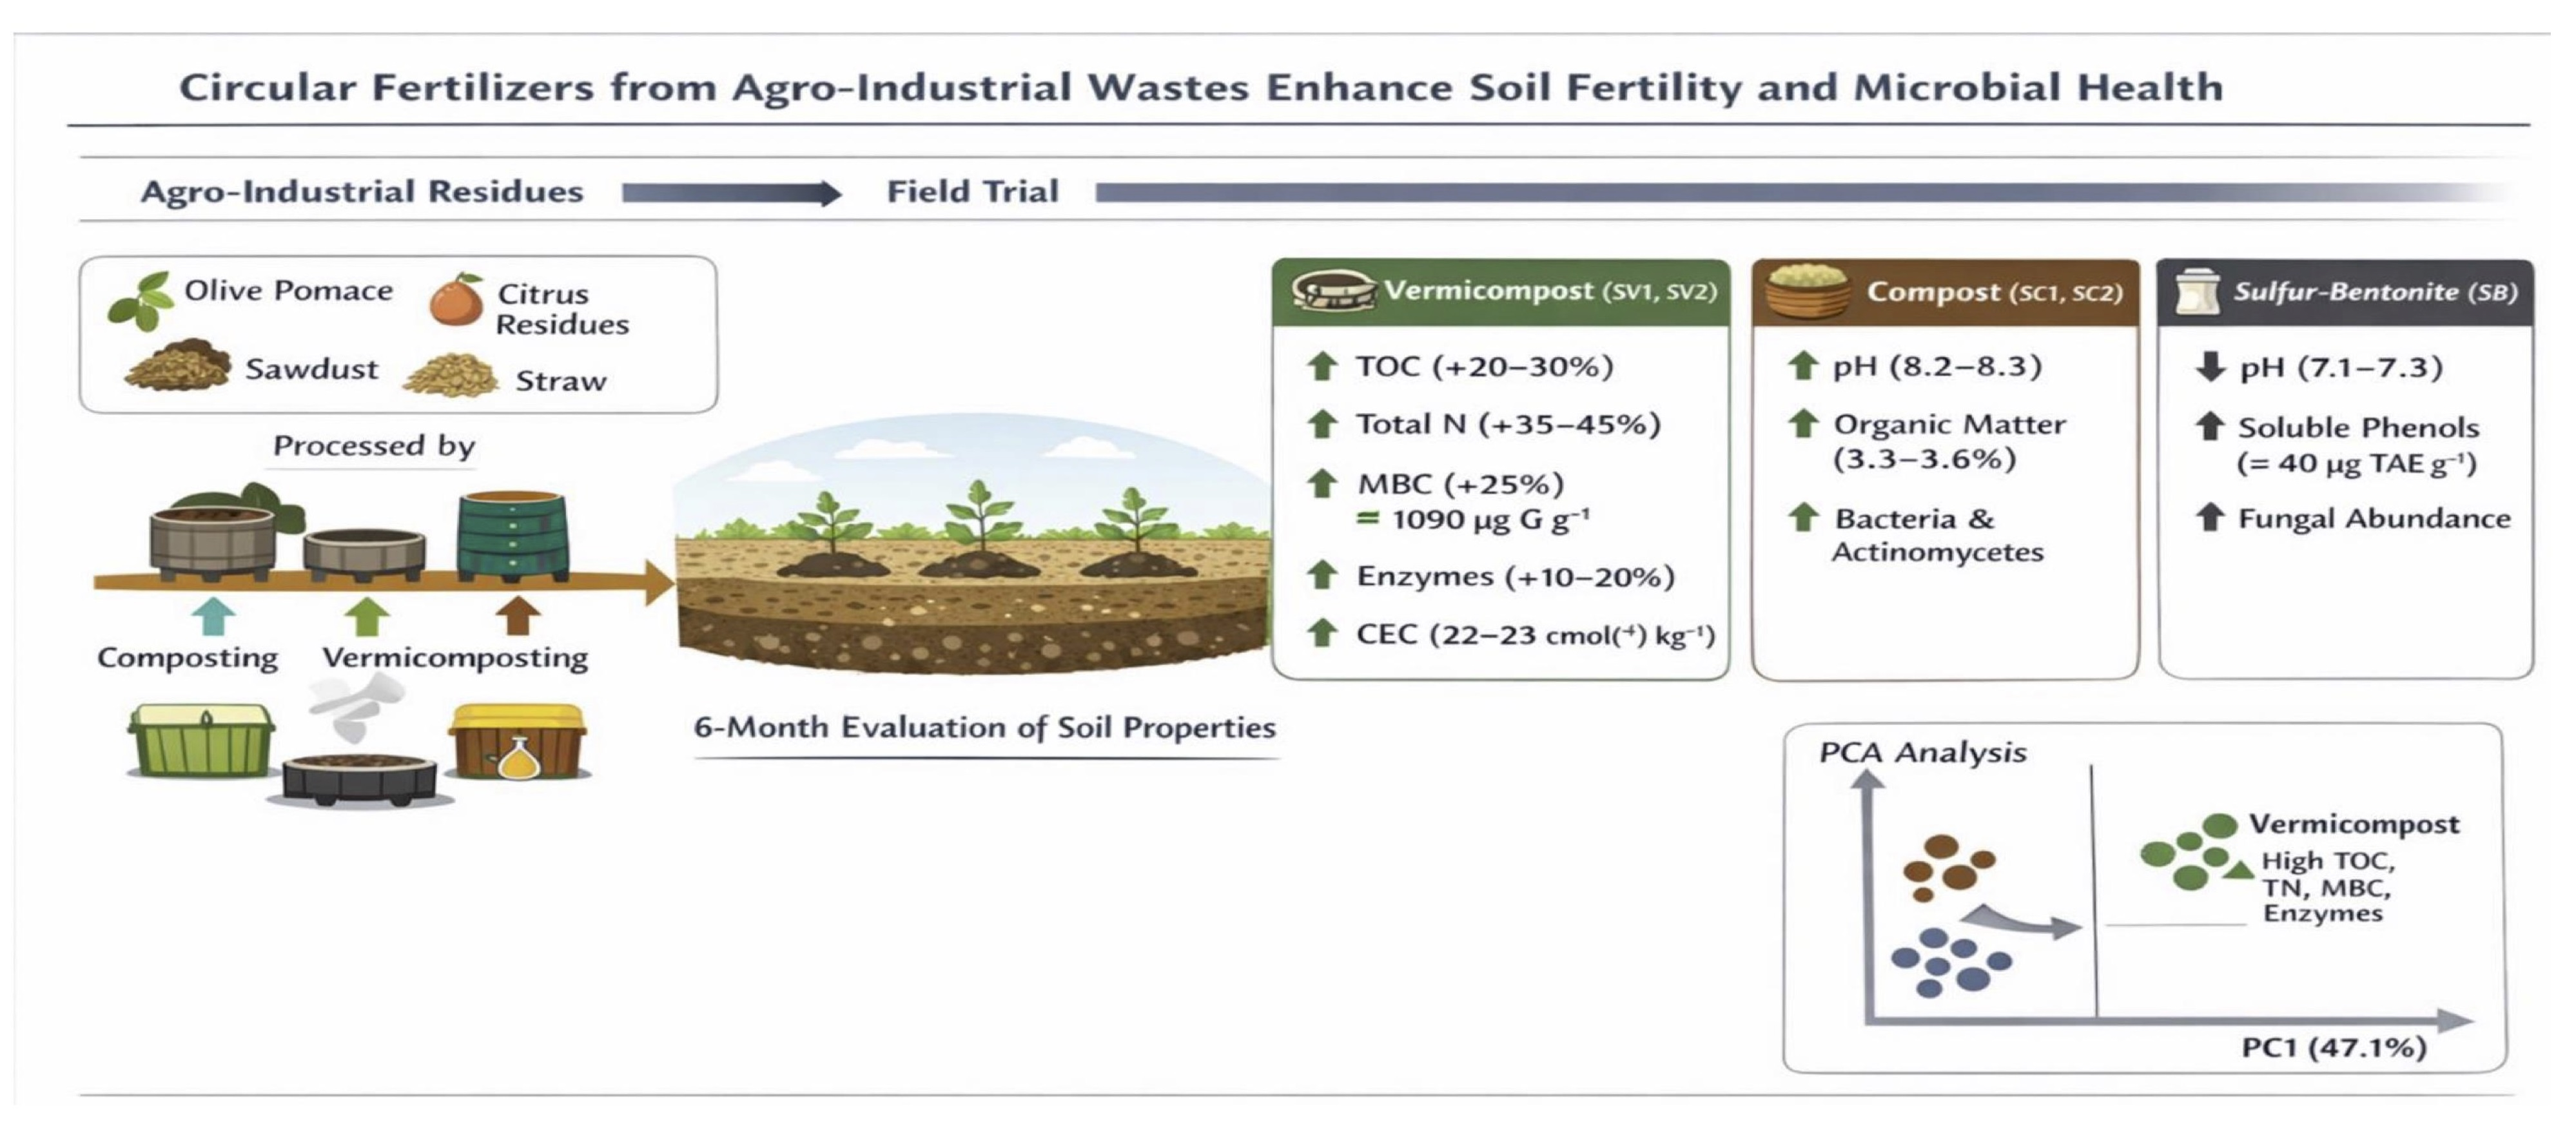Viewport: 2576px width, 1124px height.
Task: Click the Agro-Industrial Residues heading
Action: (362, 192)
